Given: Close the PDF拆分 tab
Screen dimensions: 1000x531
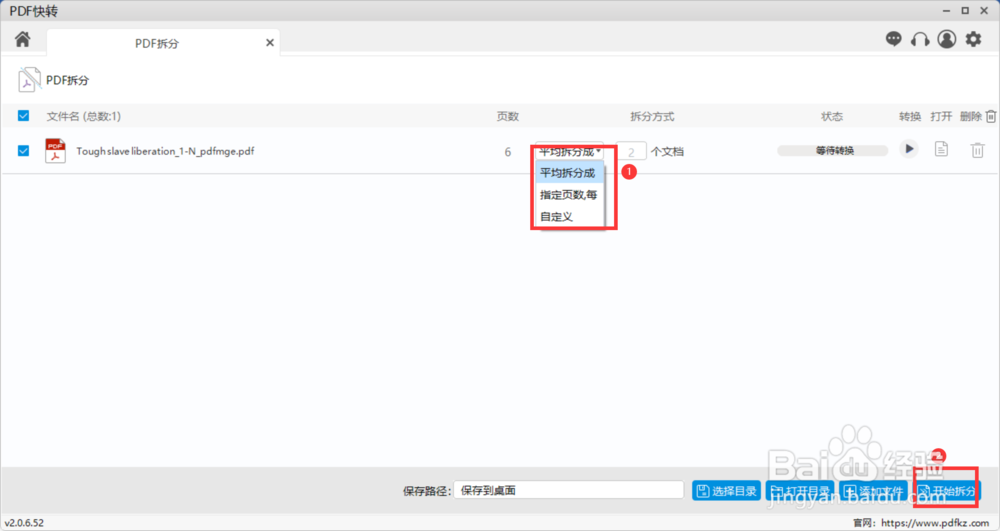Looking at the screenshot, I should (x=270, y=43).
